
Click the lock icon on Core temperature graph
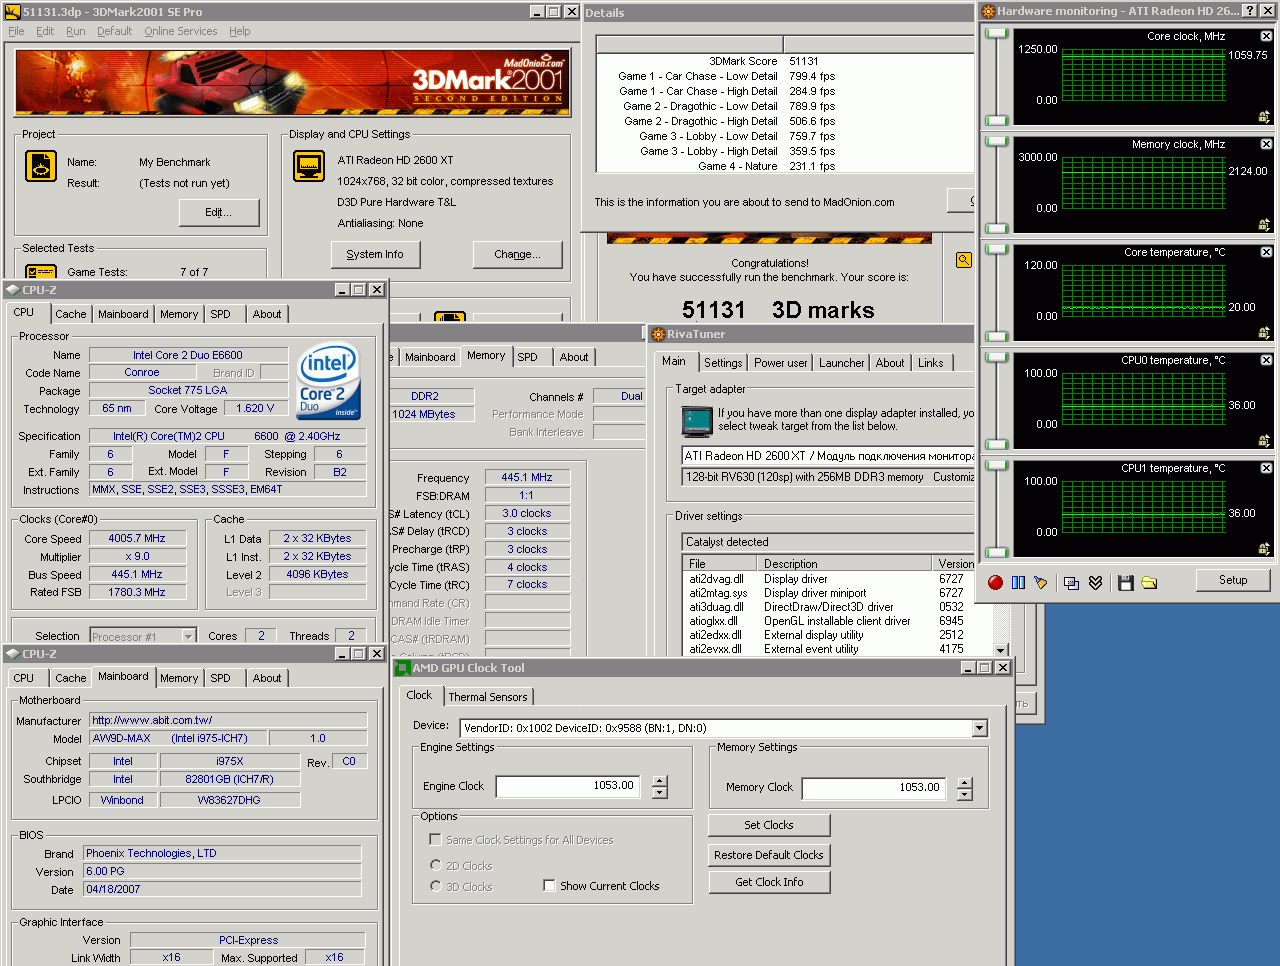(1264, 333)
